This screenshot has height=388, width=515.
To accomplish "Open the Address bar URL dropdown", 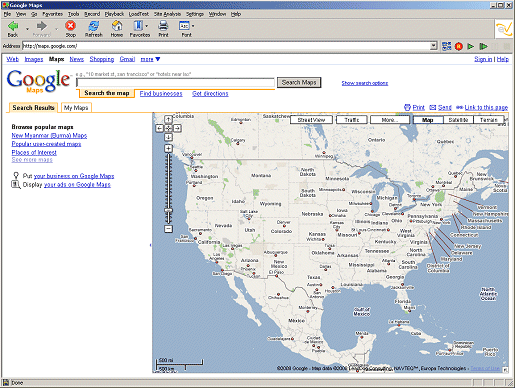I will click(x=433, y=46).
